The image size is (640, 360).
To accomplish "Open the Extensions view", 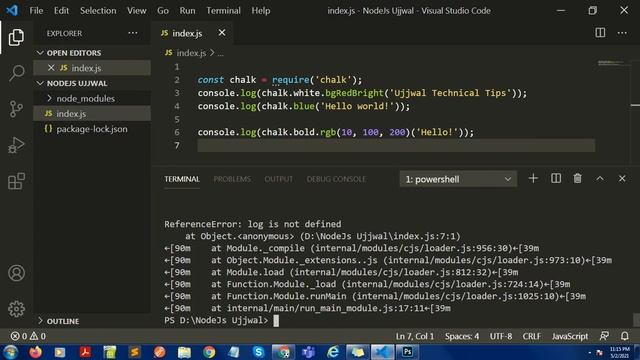I will pyautogui.click(x=16, y=181).
